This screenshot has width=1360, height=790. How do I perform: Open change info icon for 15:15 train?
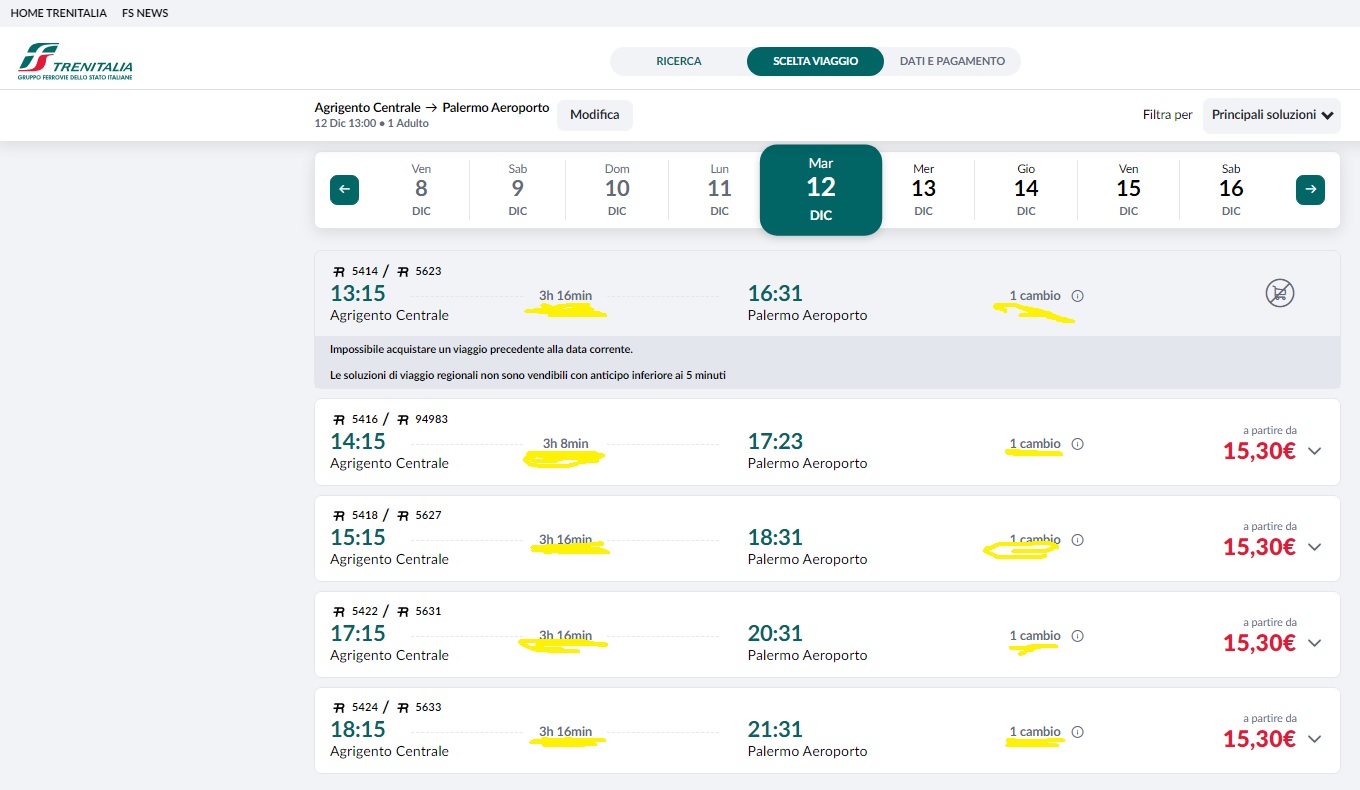tap(1077, 540)
